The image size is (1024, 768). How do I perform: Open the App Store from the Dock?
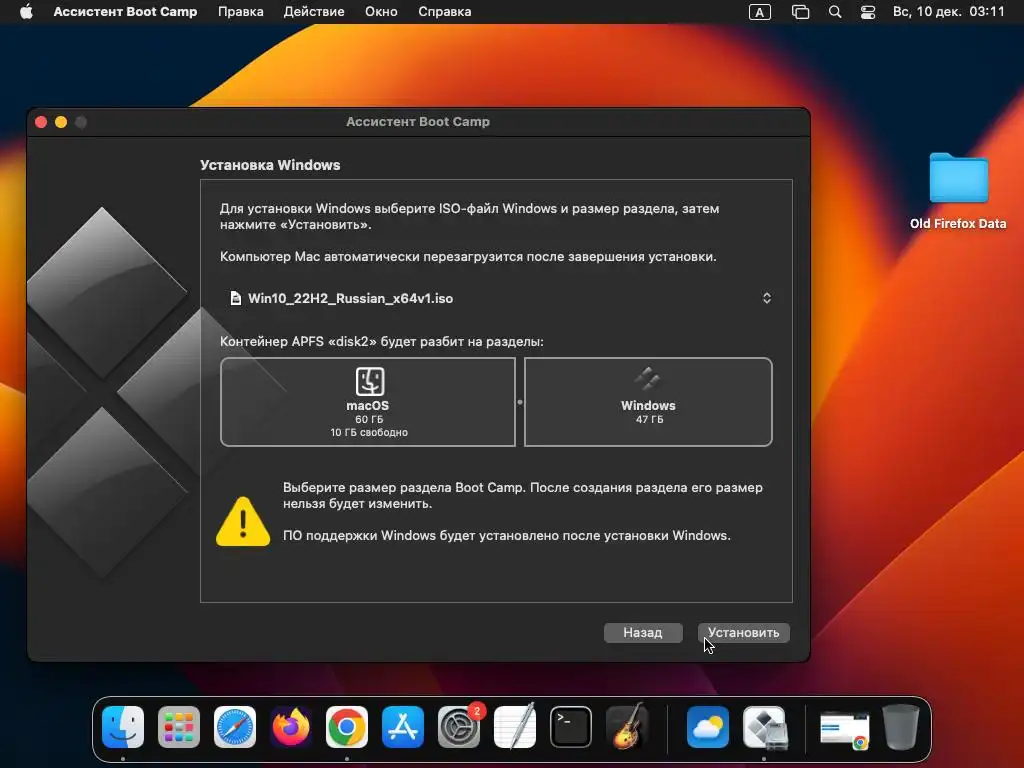403,726
